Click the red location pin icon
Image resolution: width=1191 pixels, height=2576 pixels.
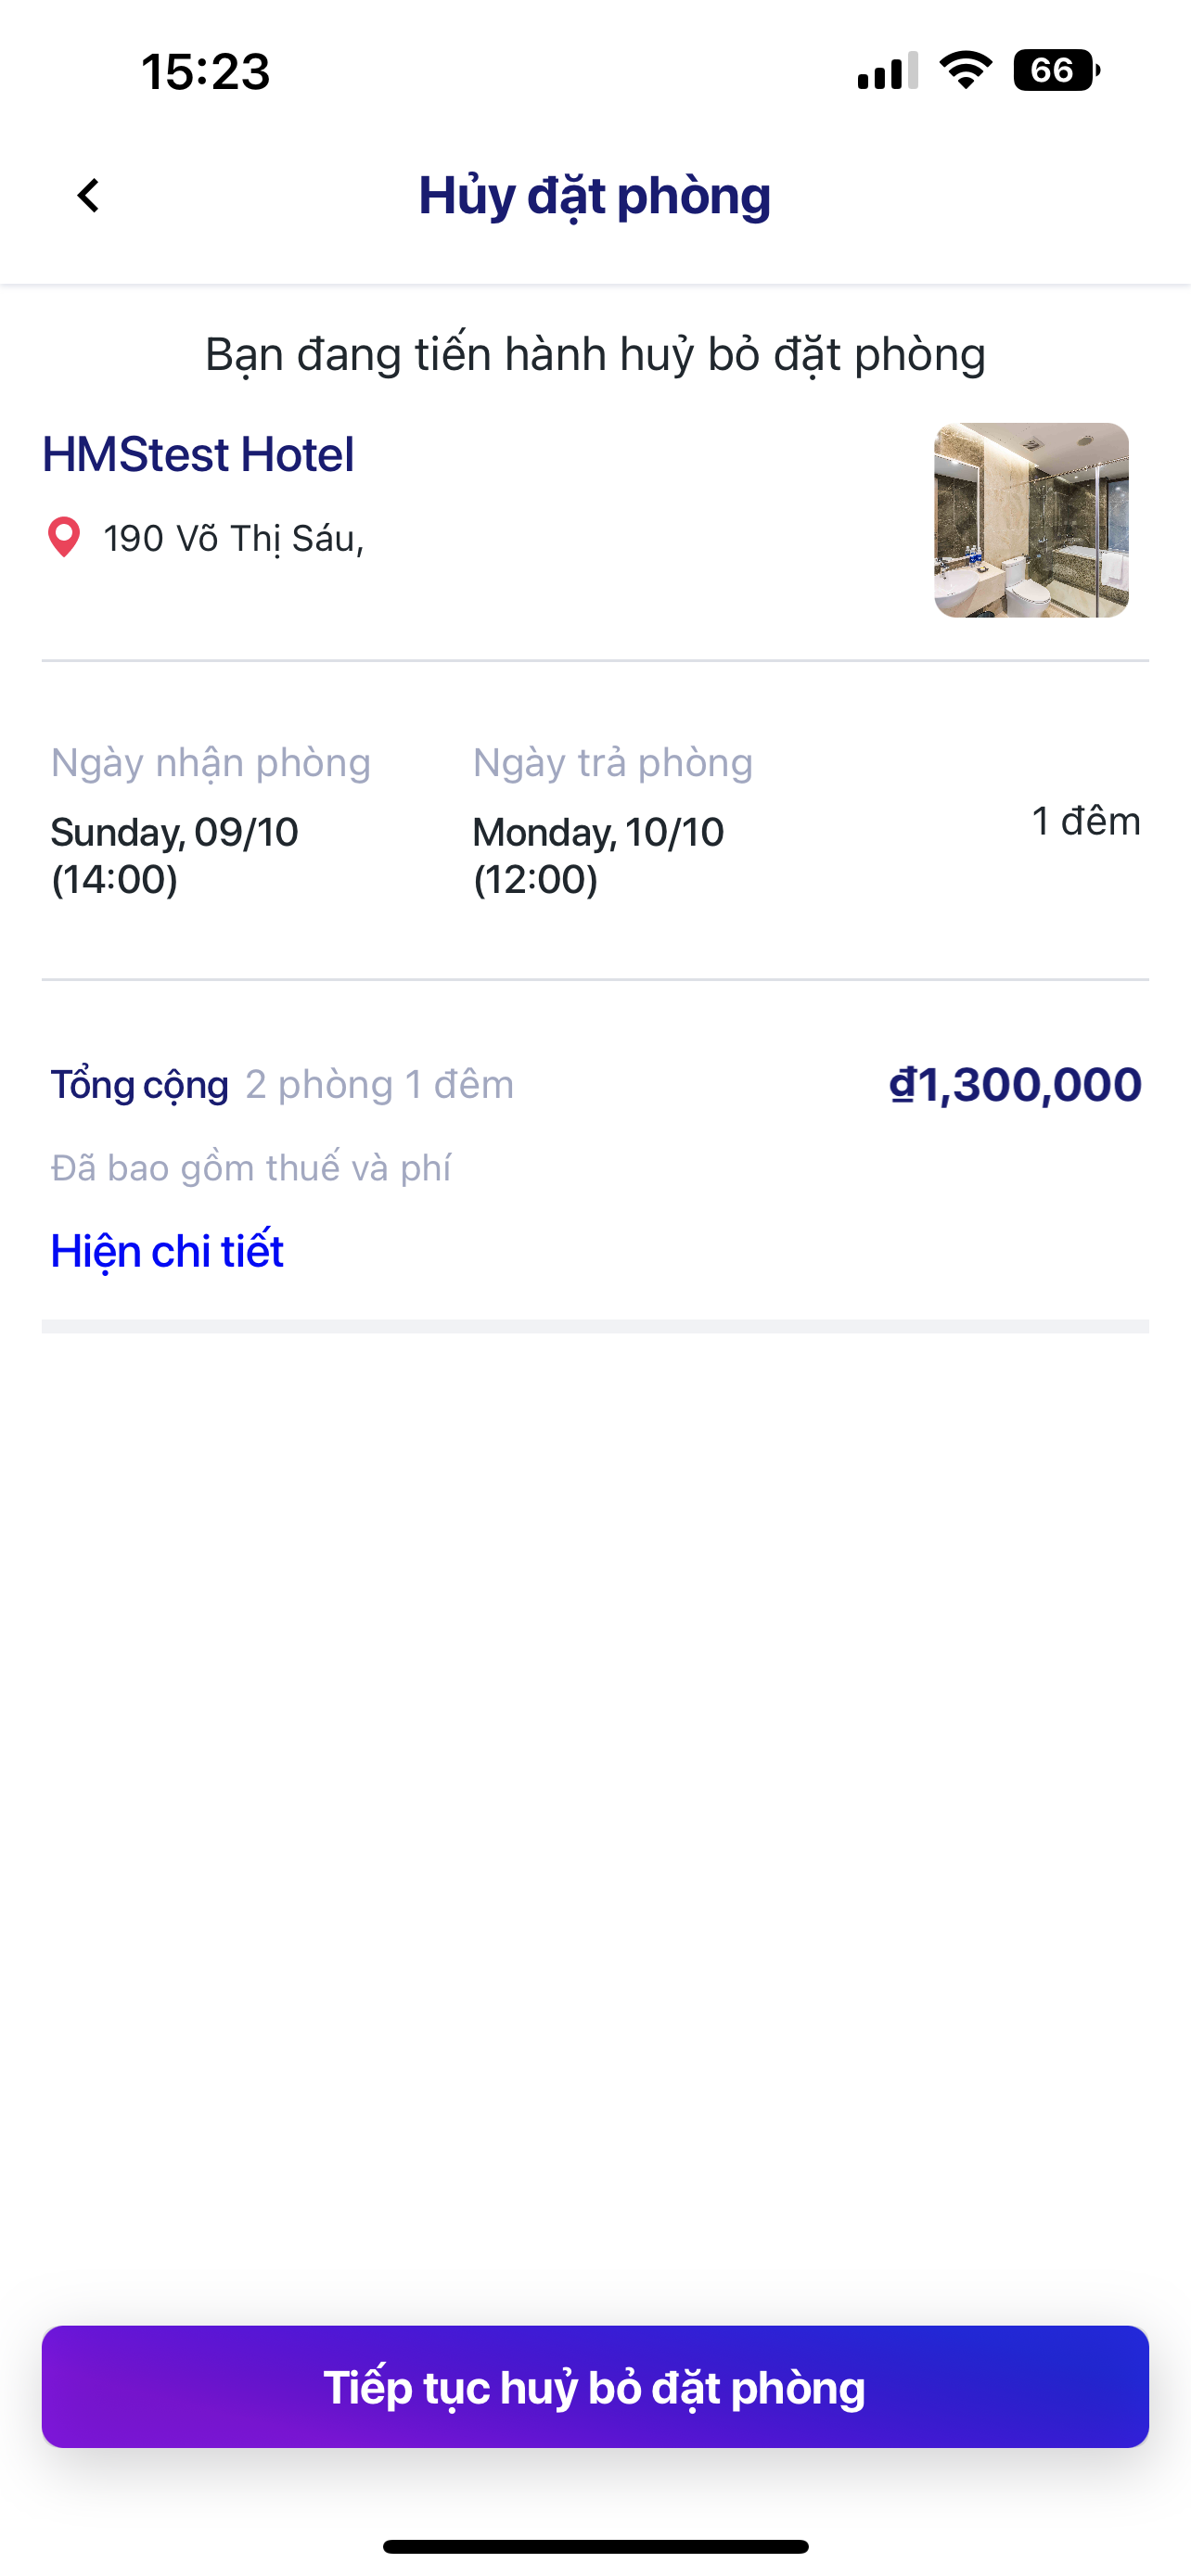coord(64,537)
